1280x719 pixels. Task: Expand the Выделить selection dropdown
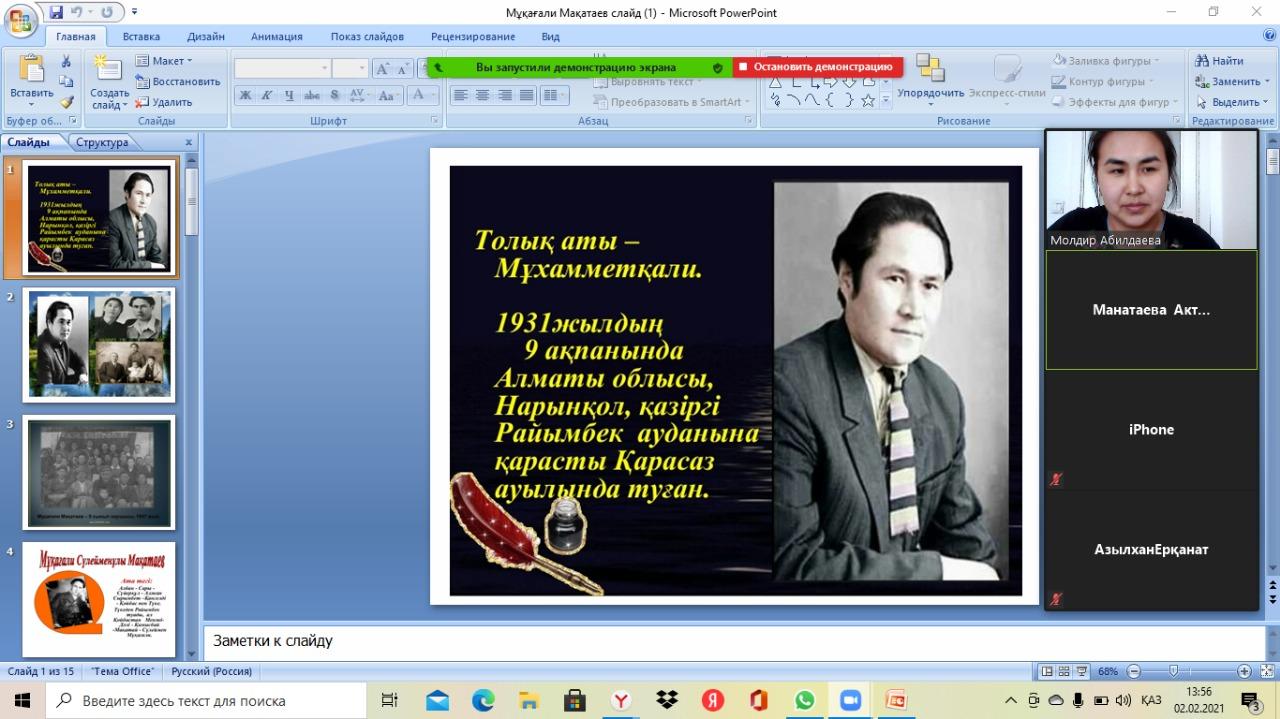[x=1232, y=102]
